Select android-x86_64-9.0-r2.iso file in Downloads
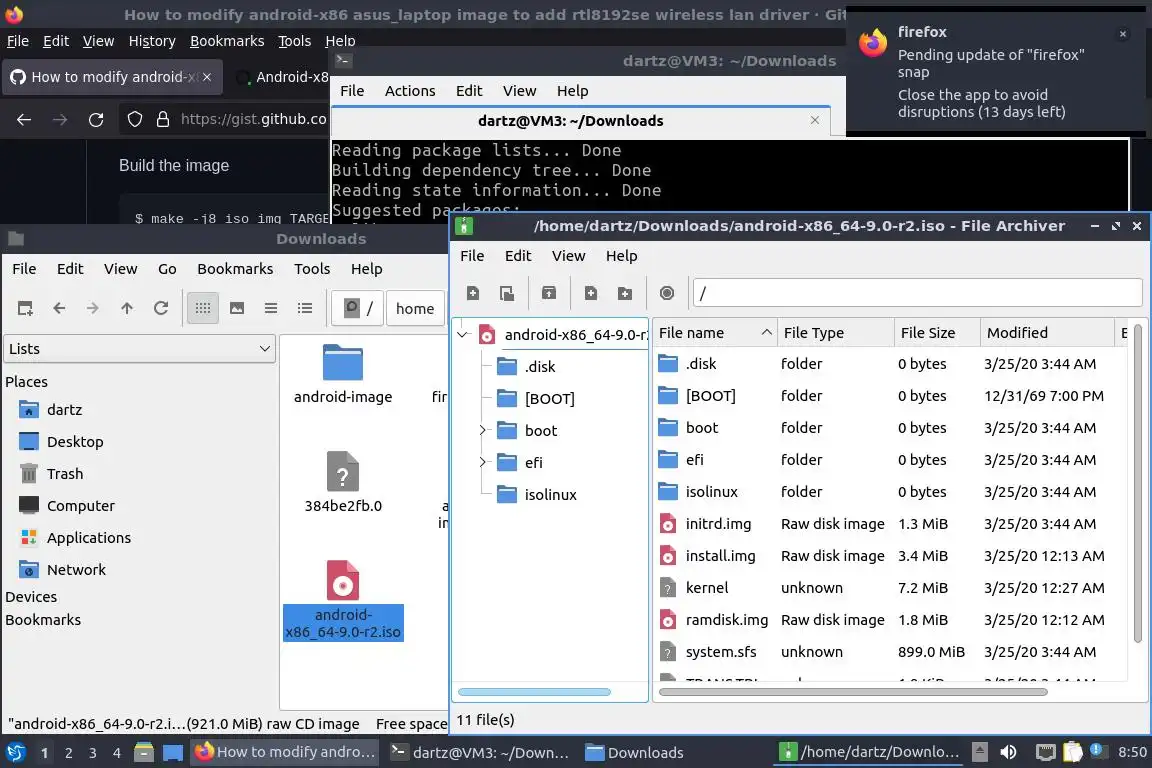 [342, 599]
